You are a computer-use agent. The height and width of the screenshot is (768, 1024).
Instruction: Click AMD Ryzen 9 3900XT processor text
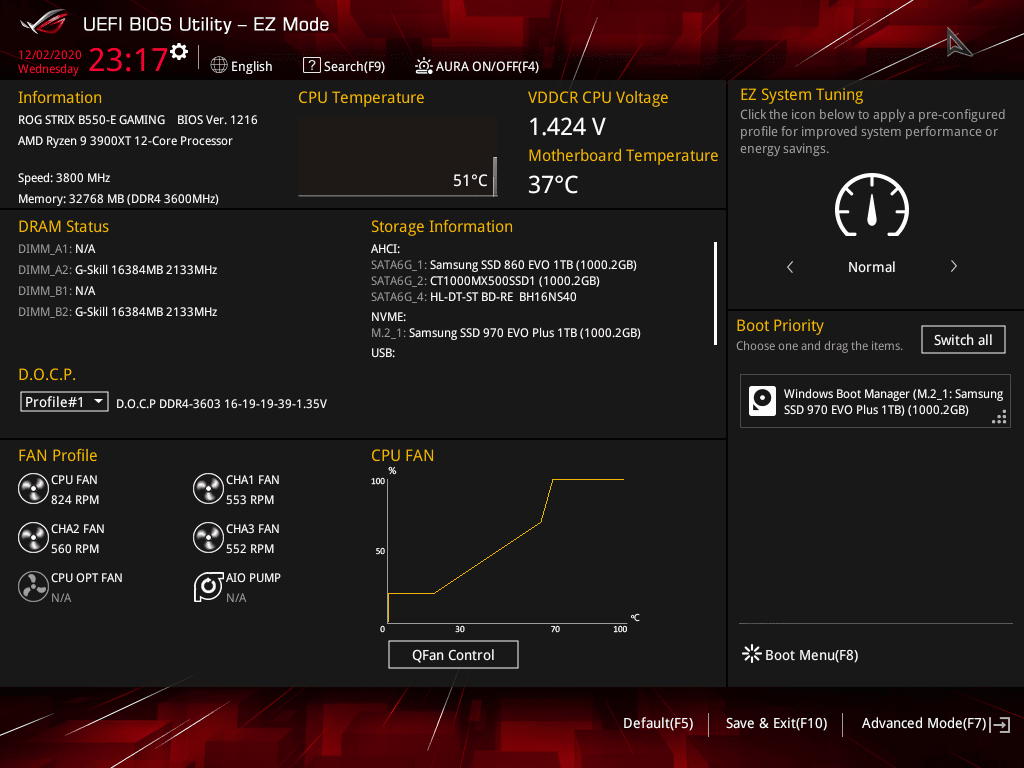pyautogui.click(x=125, y=140)
